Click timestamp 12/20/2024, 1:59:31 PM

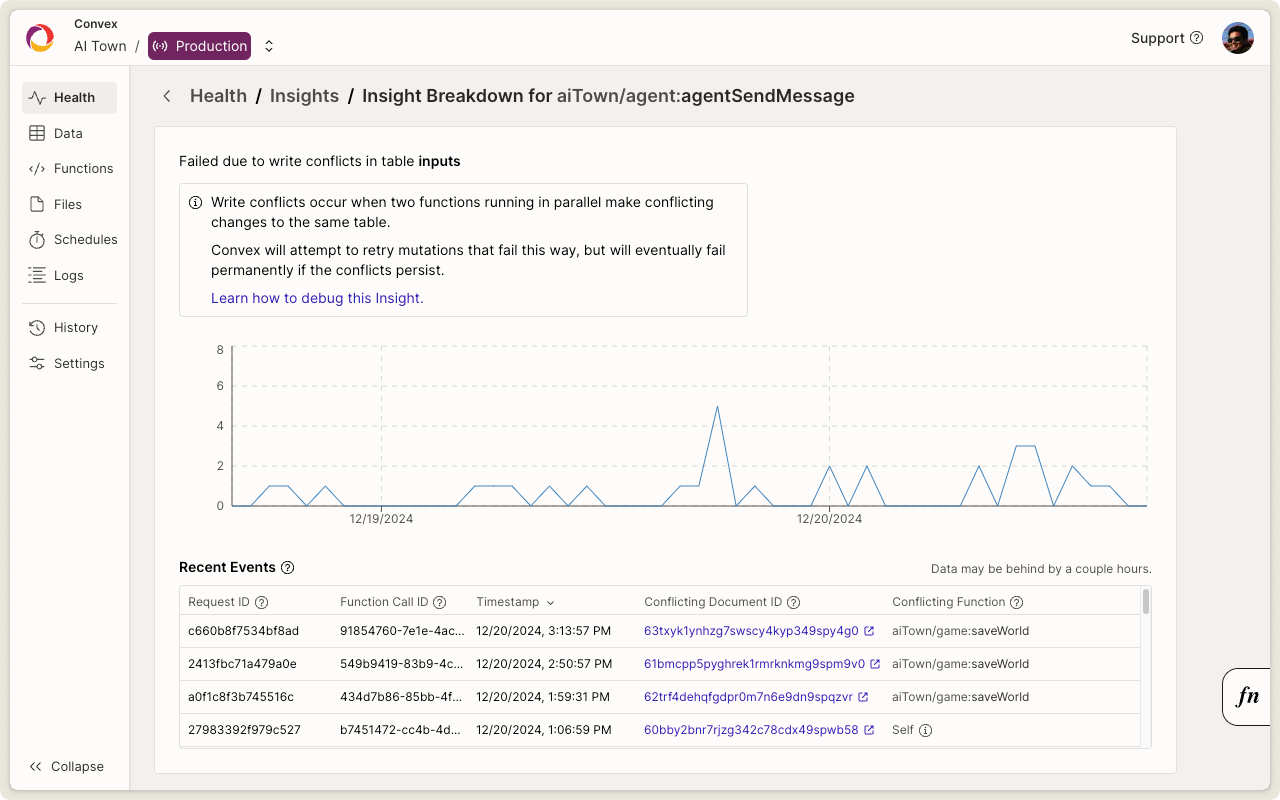tap(543, 697)
